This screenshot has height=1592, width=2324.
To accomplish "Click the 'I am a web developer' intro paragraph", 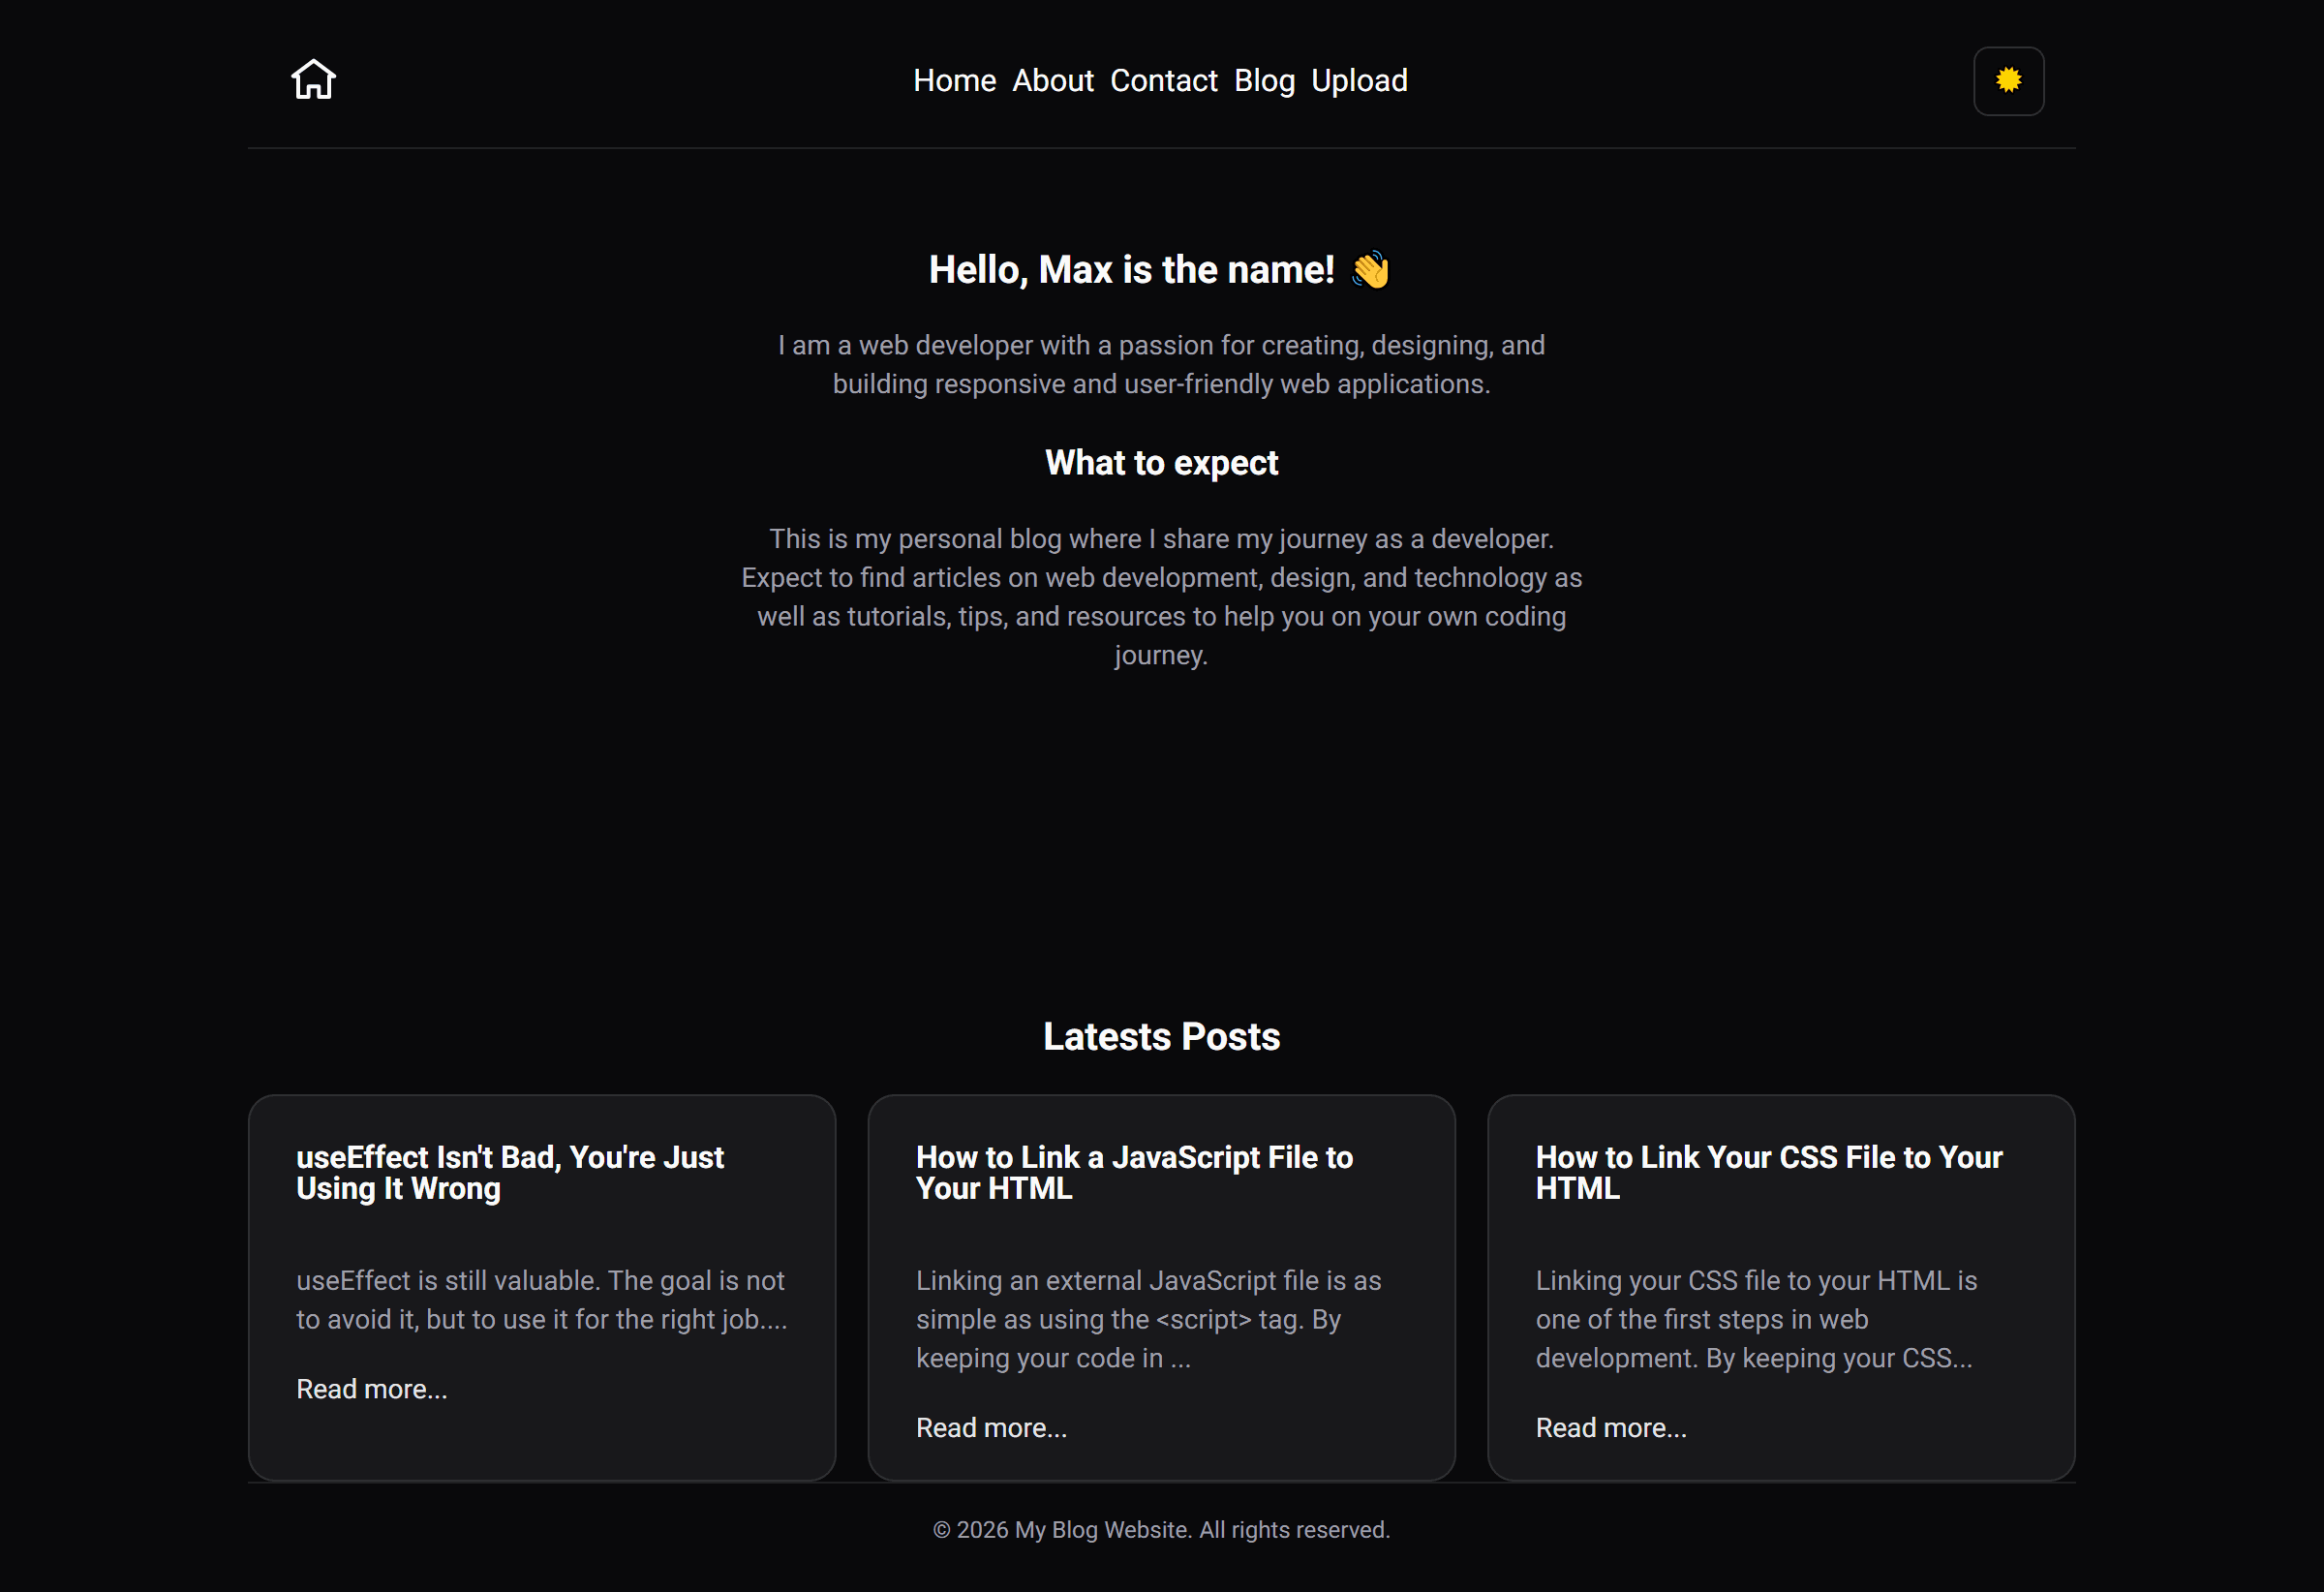I will point(1161,365).
